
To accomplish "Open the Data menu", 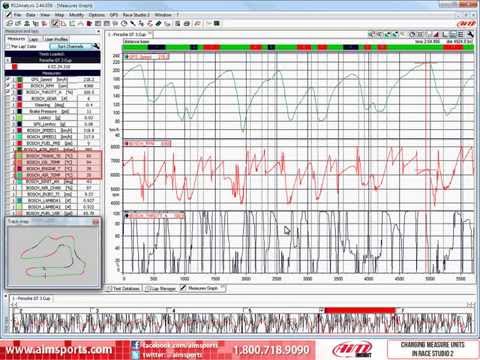I will 30,15.
